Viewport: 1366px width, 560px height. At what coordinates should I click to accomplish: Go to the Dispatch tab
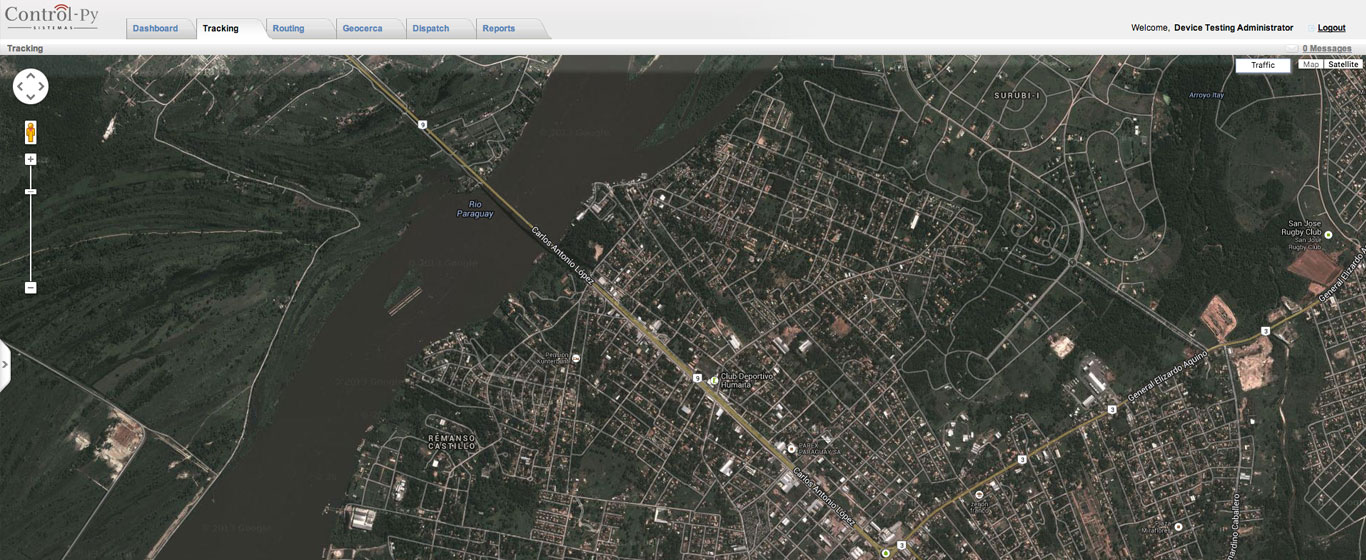coord(430,29)
